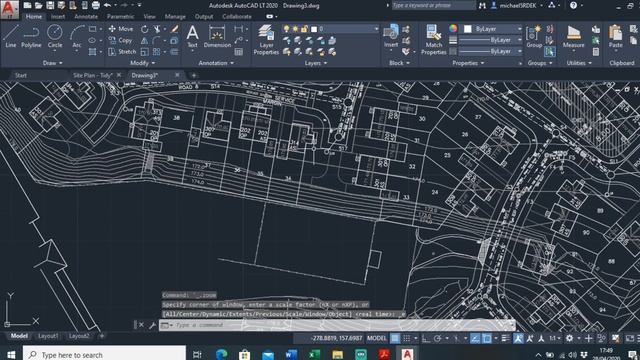Select the Line drawing tool
Image resolution: width=640 pixels, height=360 pixels.
(x=11, y=36)
